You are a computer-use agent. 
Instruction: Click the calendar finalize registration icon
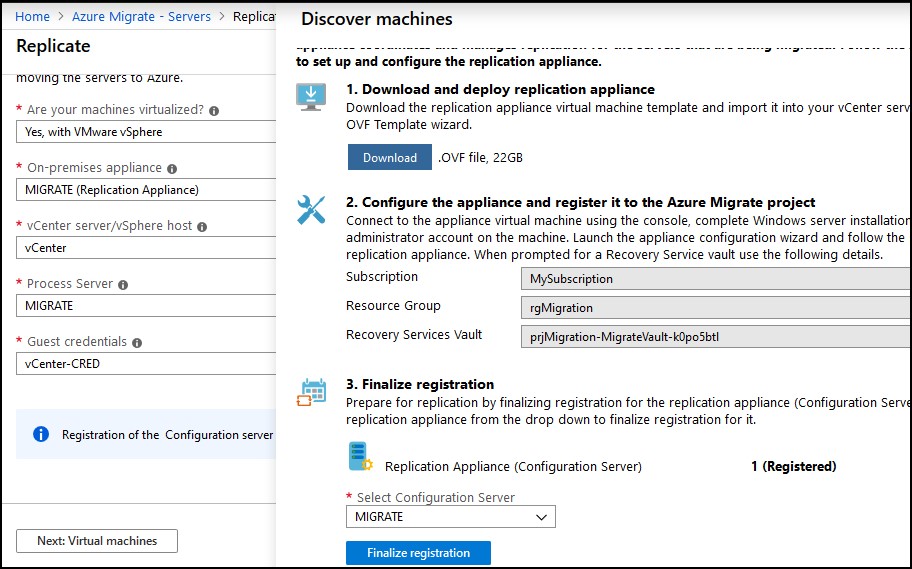point(312,393)
